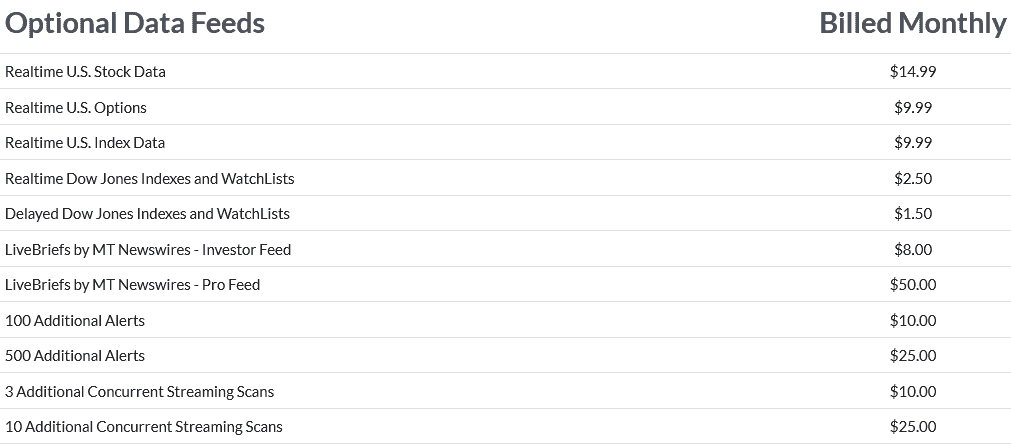Click the $25.00 price for 10 streaming scans
The image size is (1011, 445).
click(912, 426)
